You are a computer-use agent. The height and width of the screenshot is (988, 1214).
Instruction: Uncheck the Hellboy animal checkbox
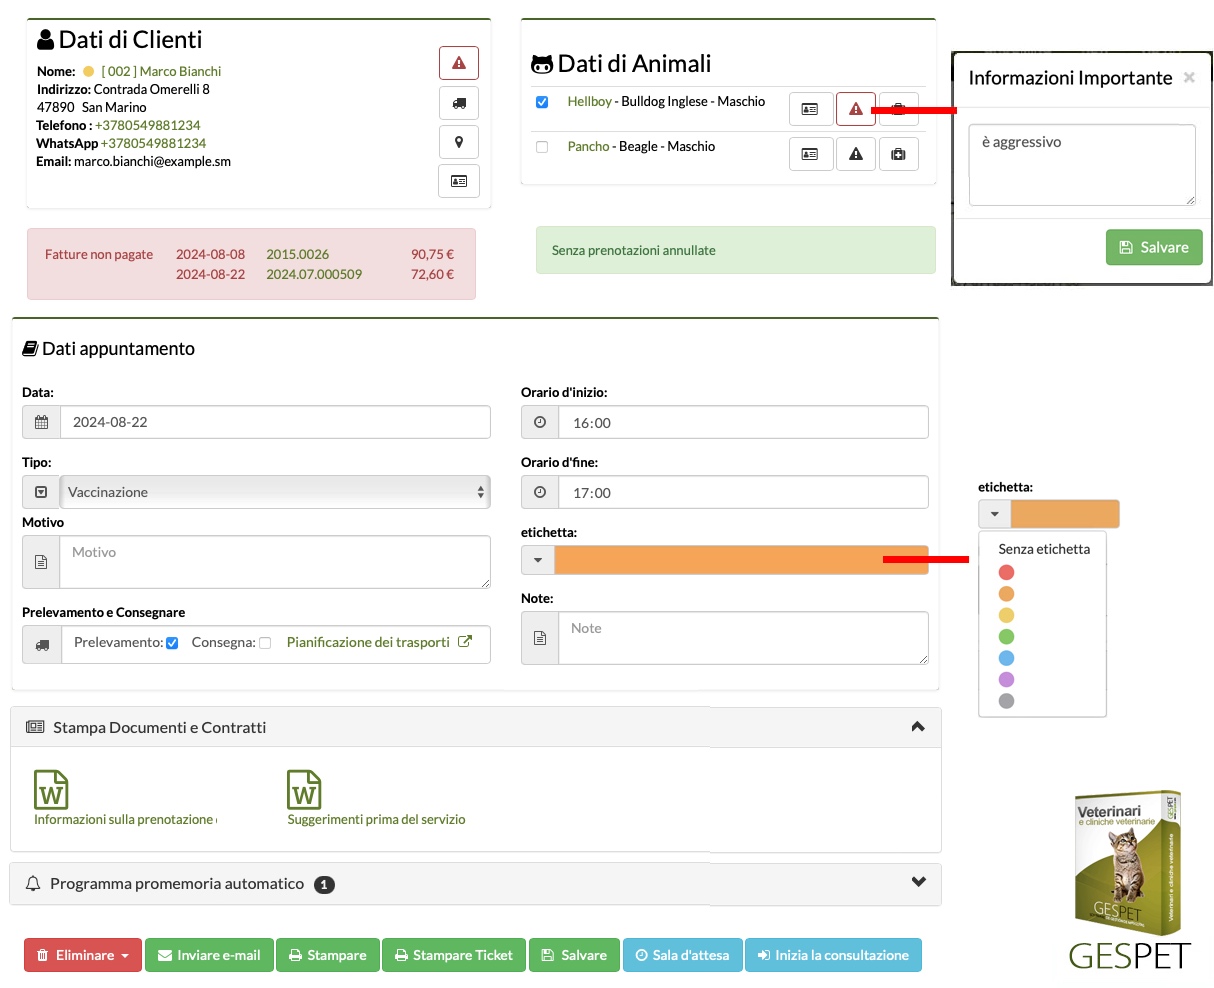tap(542, 102)
